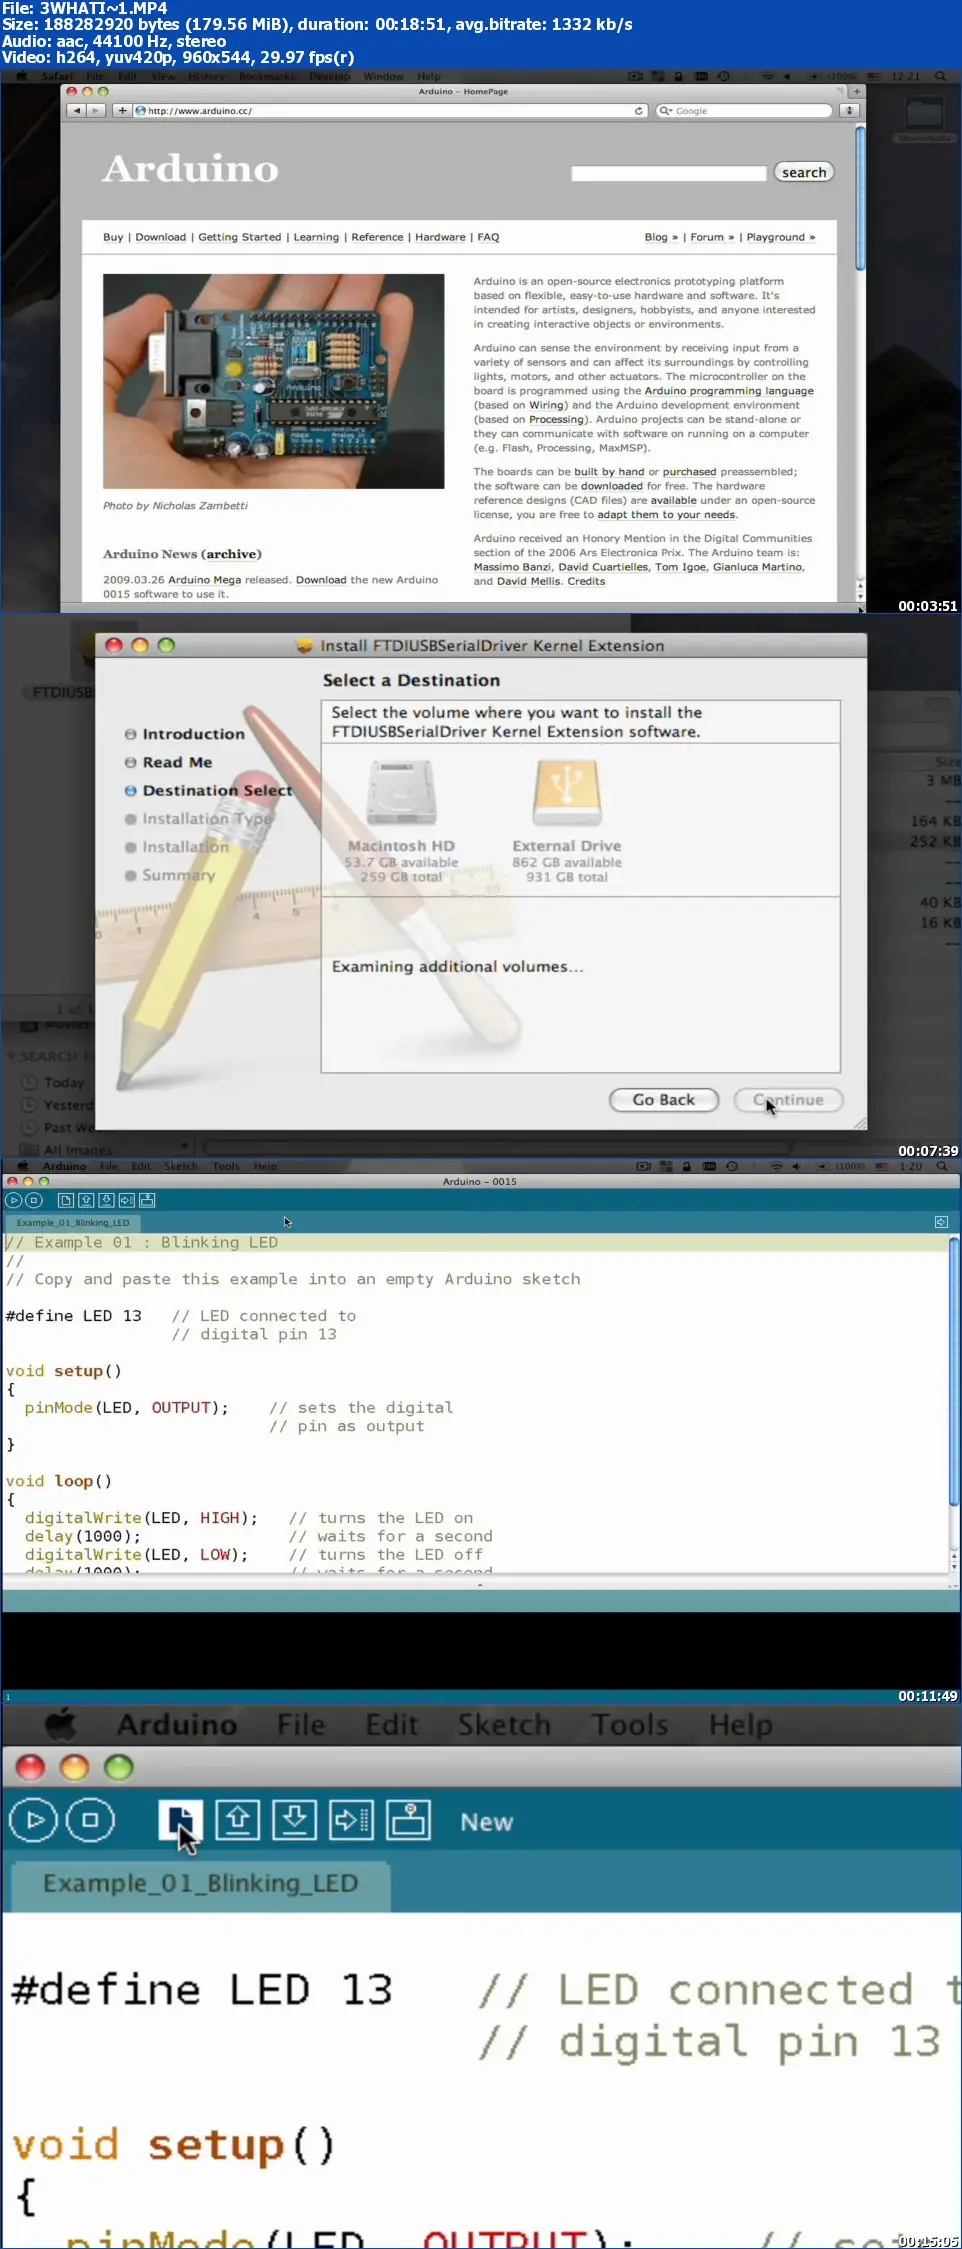This screenshot has height=2249, width=962.
Task: Click the small Verify icon in Arduino - 0015 window
Action: [x=13, y=1200]
